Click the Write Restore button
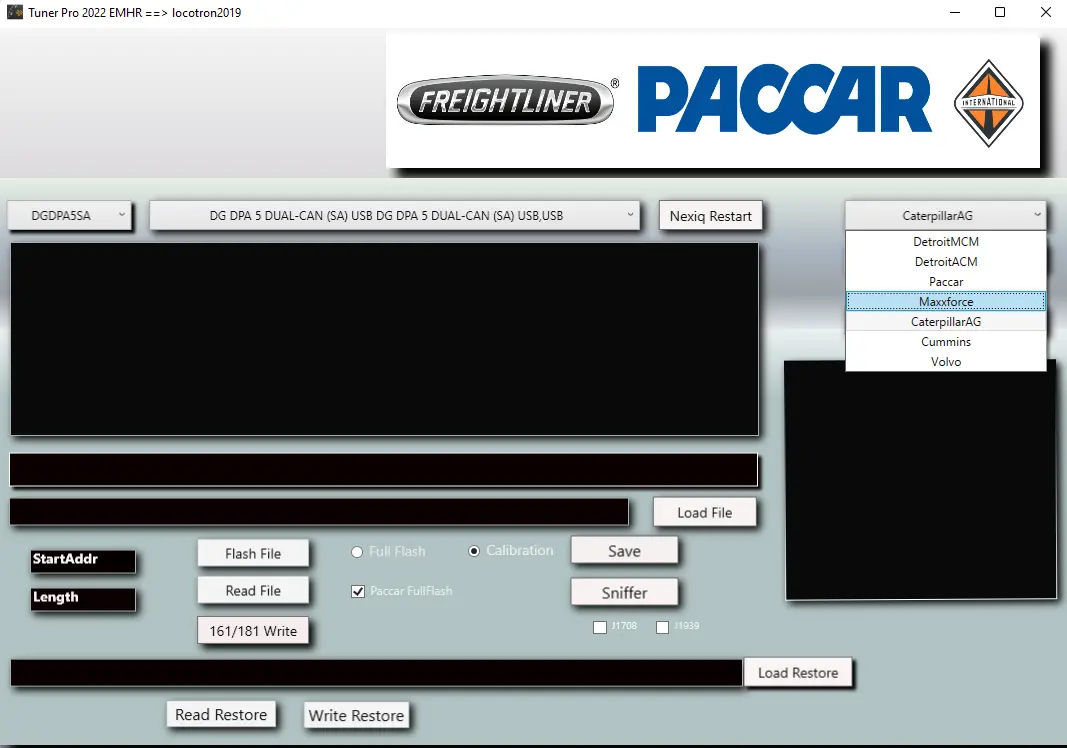 [x=356, y=715]
